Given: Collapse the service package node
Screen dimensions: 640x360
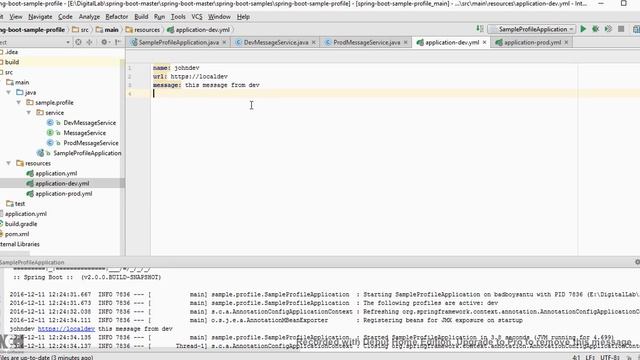Looking at the screenshot, I should (x=29, y=113).
